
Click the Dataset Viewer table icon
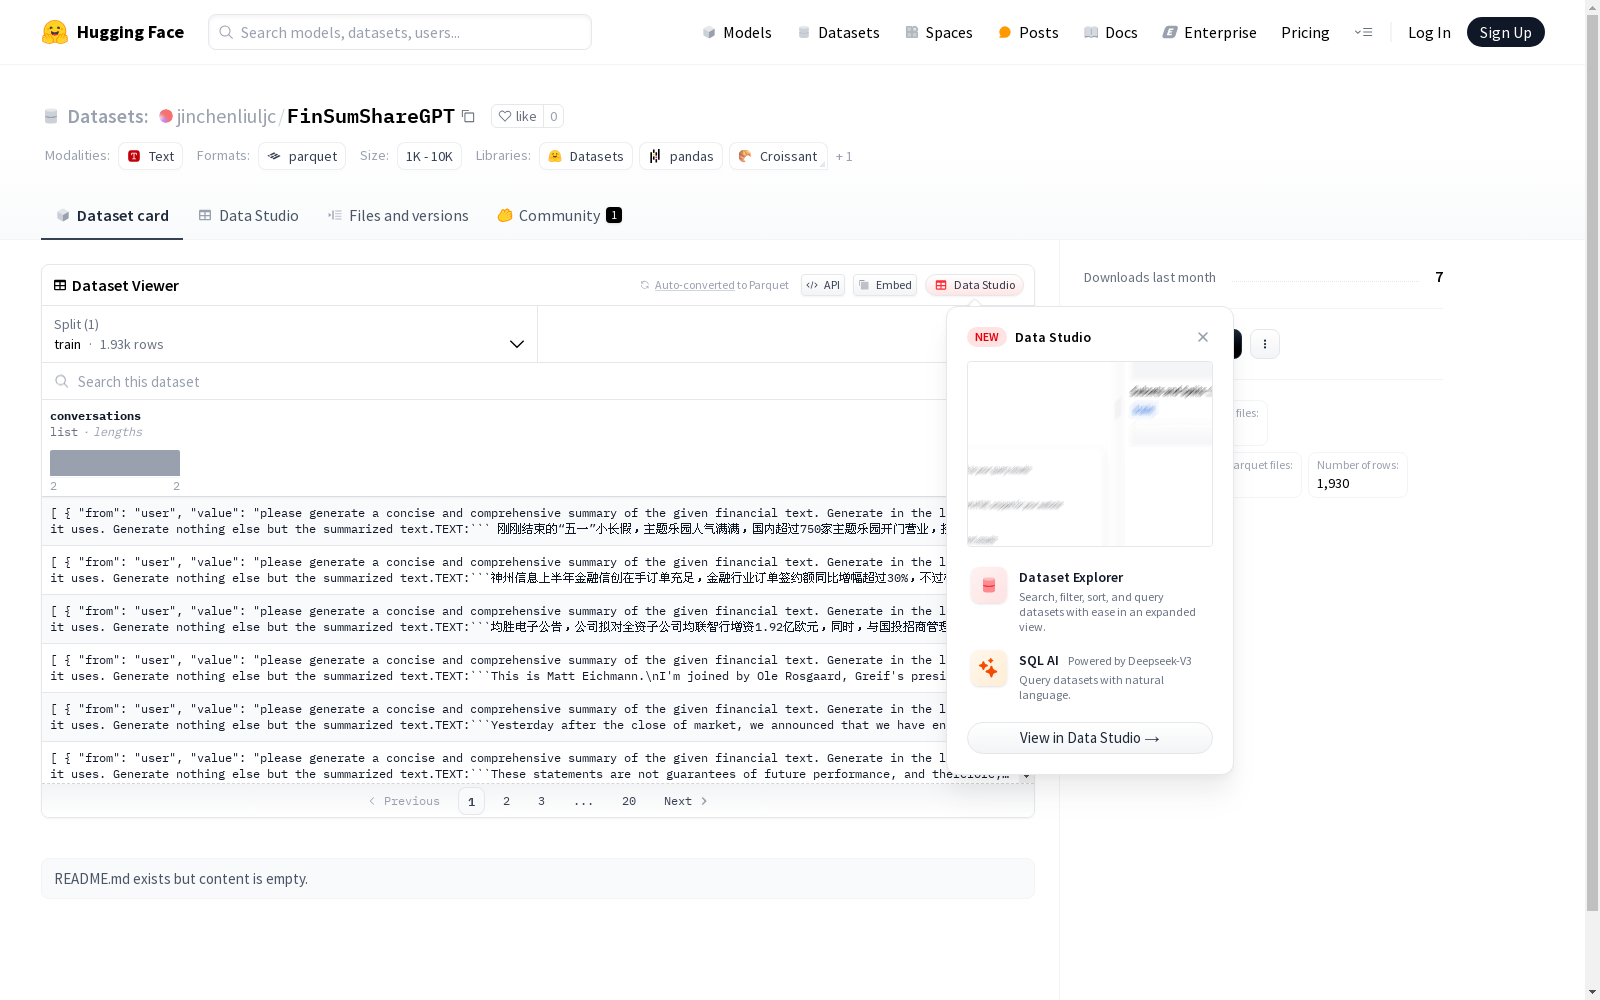60,285
